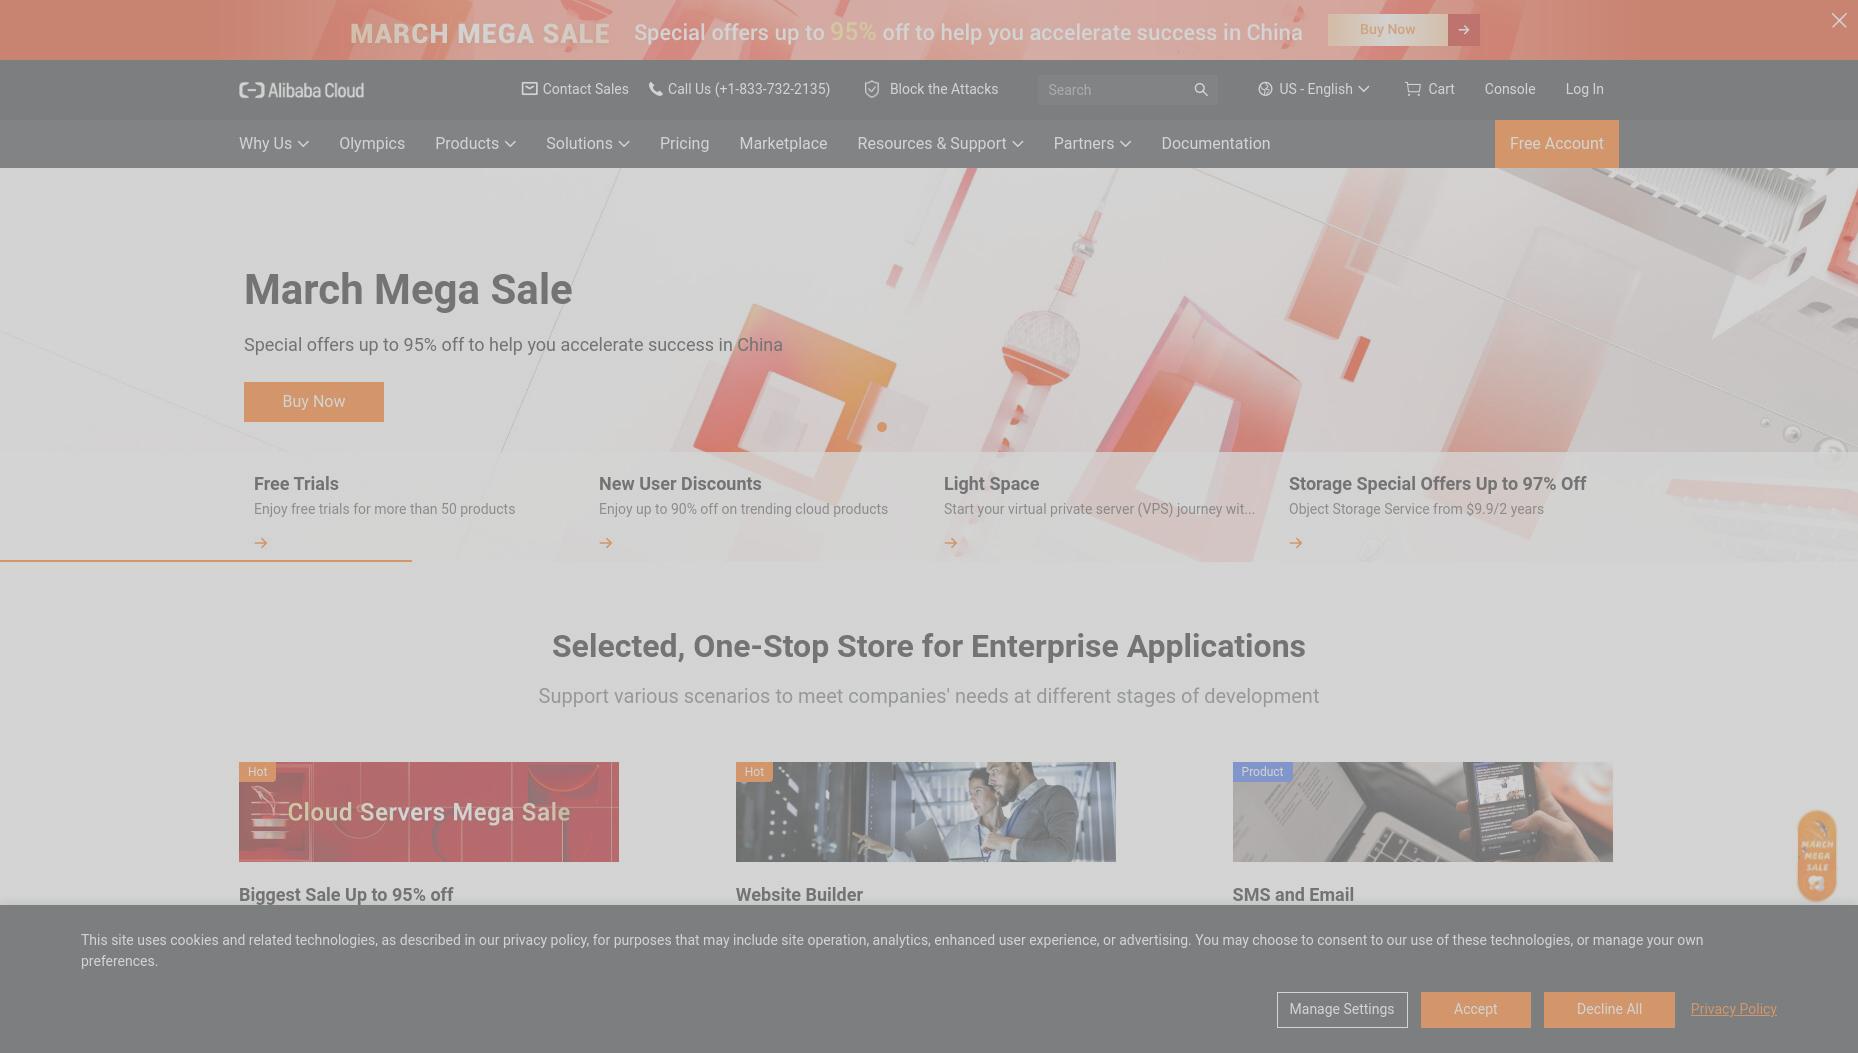
Task: Click the search magnifier icon
Action: [1201, 90]
